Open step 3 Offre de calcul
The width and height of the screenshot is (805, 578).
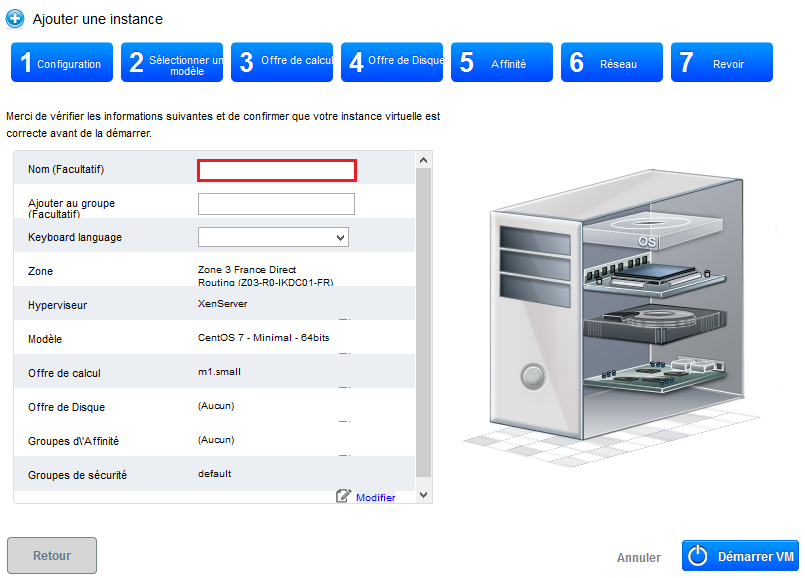(282, 63)
